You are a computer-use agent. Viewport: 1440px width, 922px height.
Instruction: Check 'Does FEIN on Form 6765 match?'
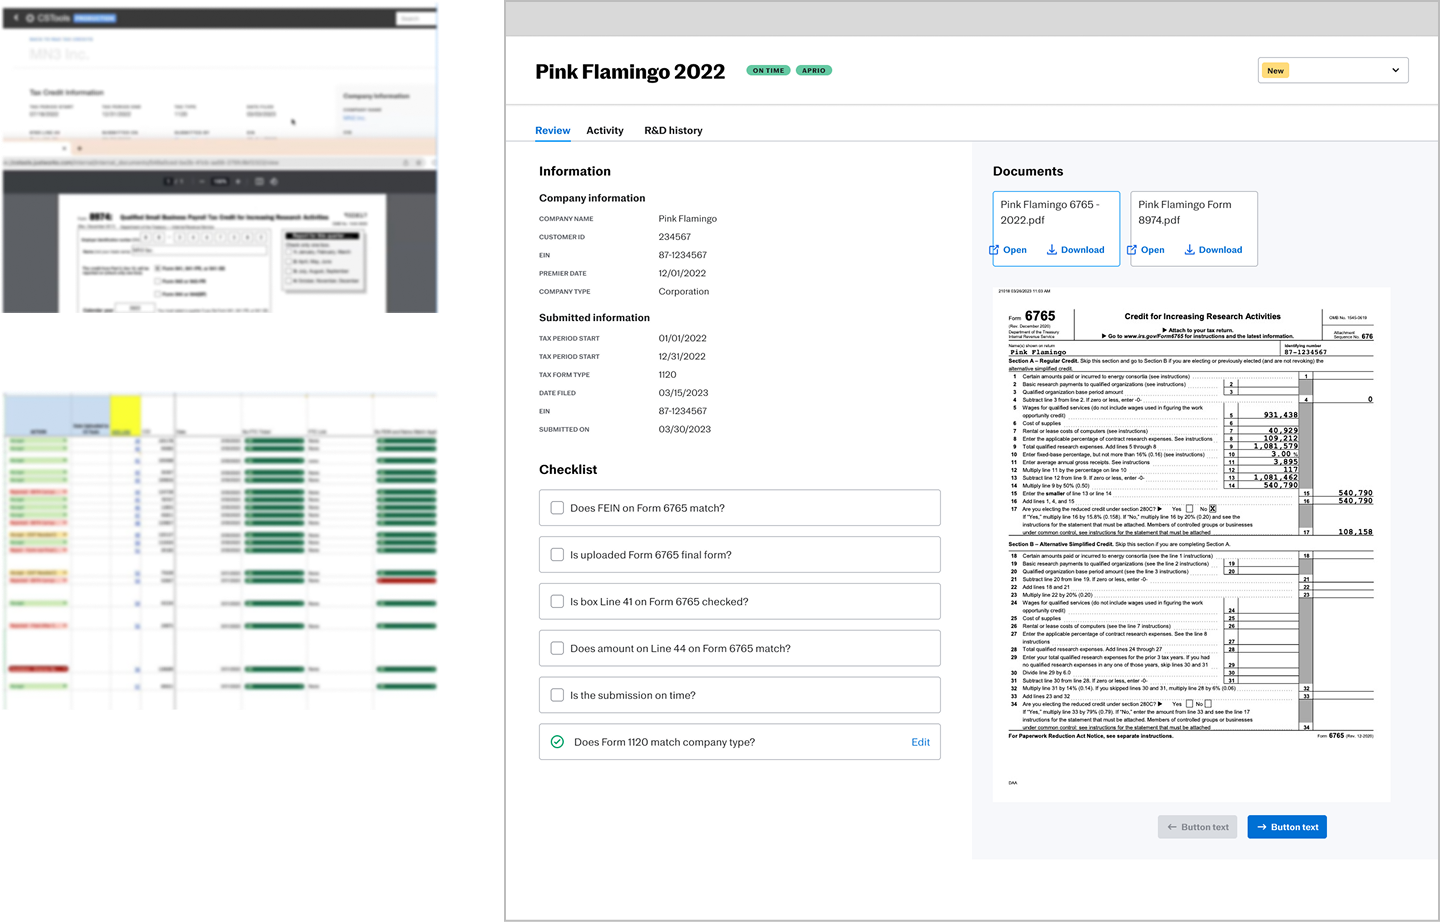pyautogui.click(x=557, y=508)
